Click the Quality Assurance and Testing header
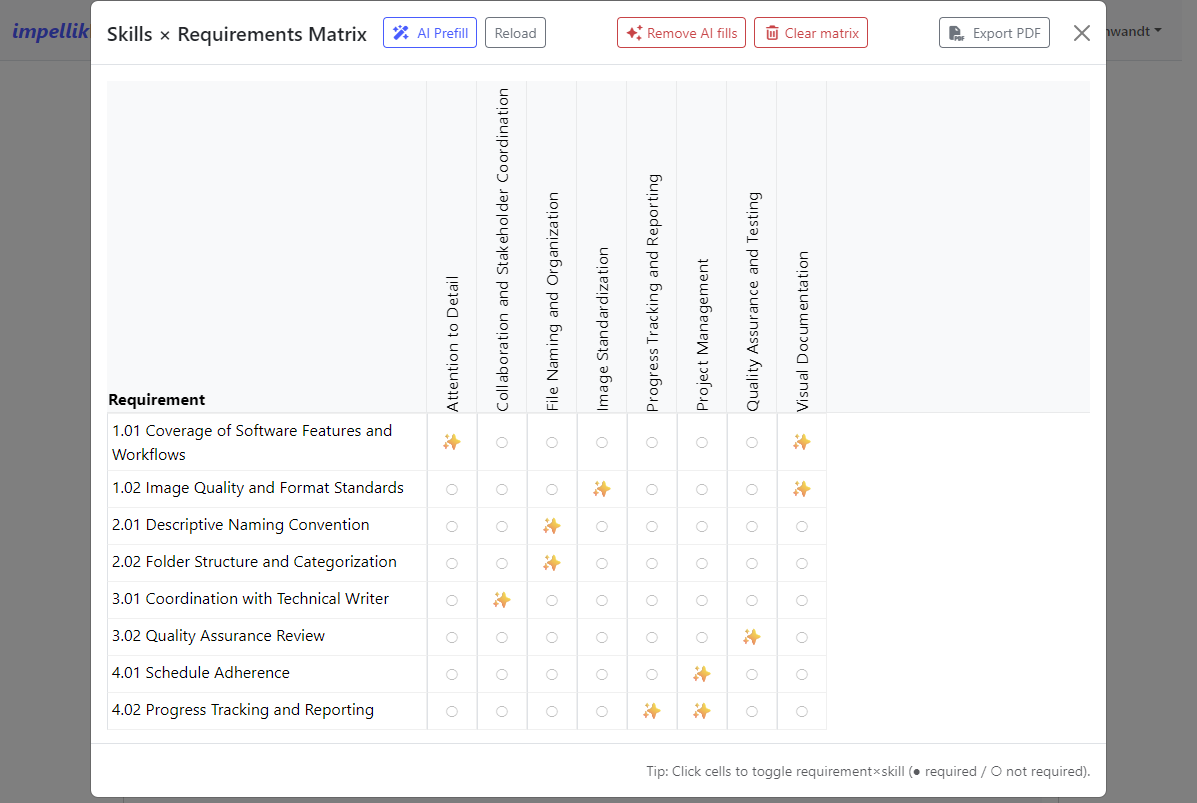 point(752,302)
